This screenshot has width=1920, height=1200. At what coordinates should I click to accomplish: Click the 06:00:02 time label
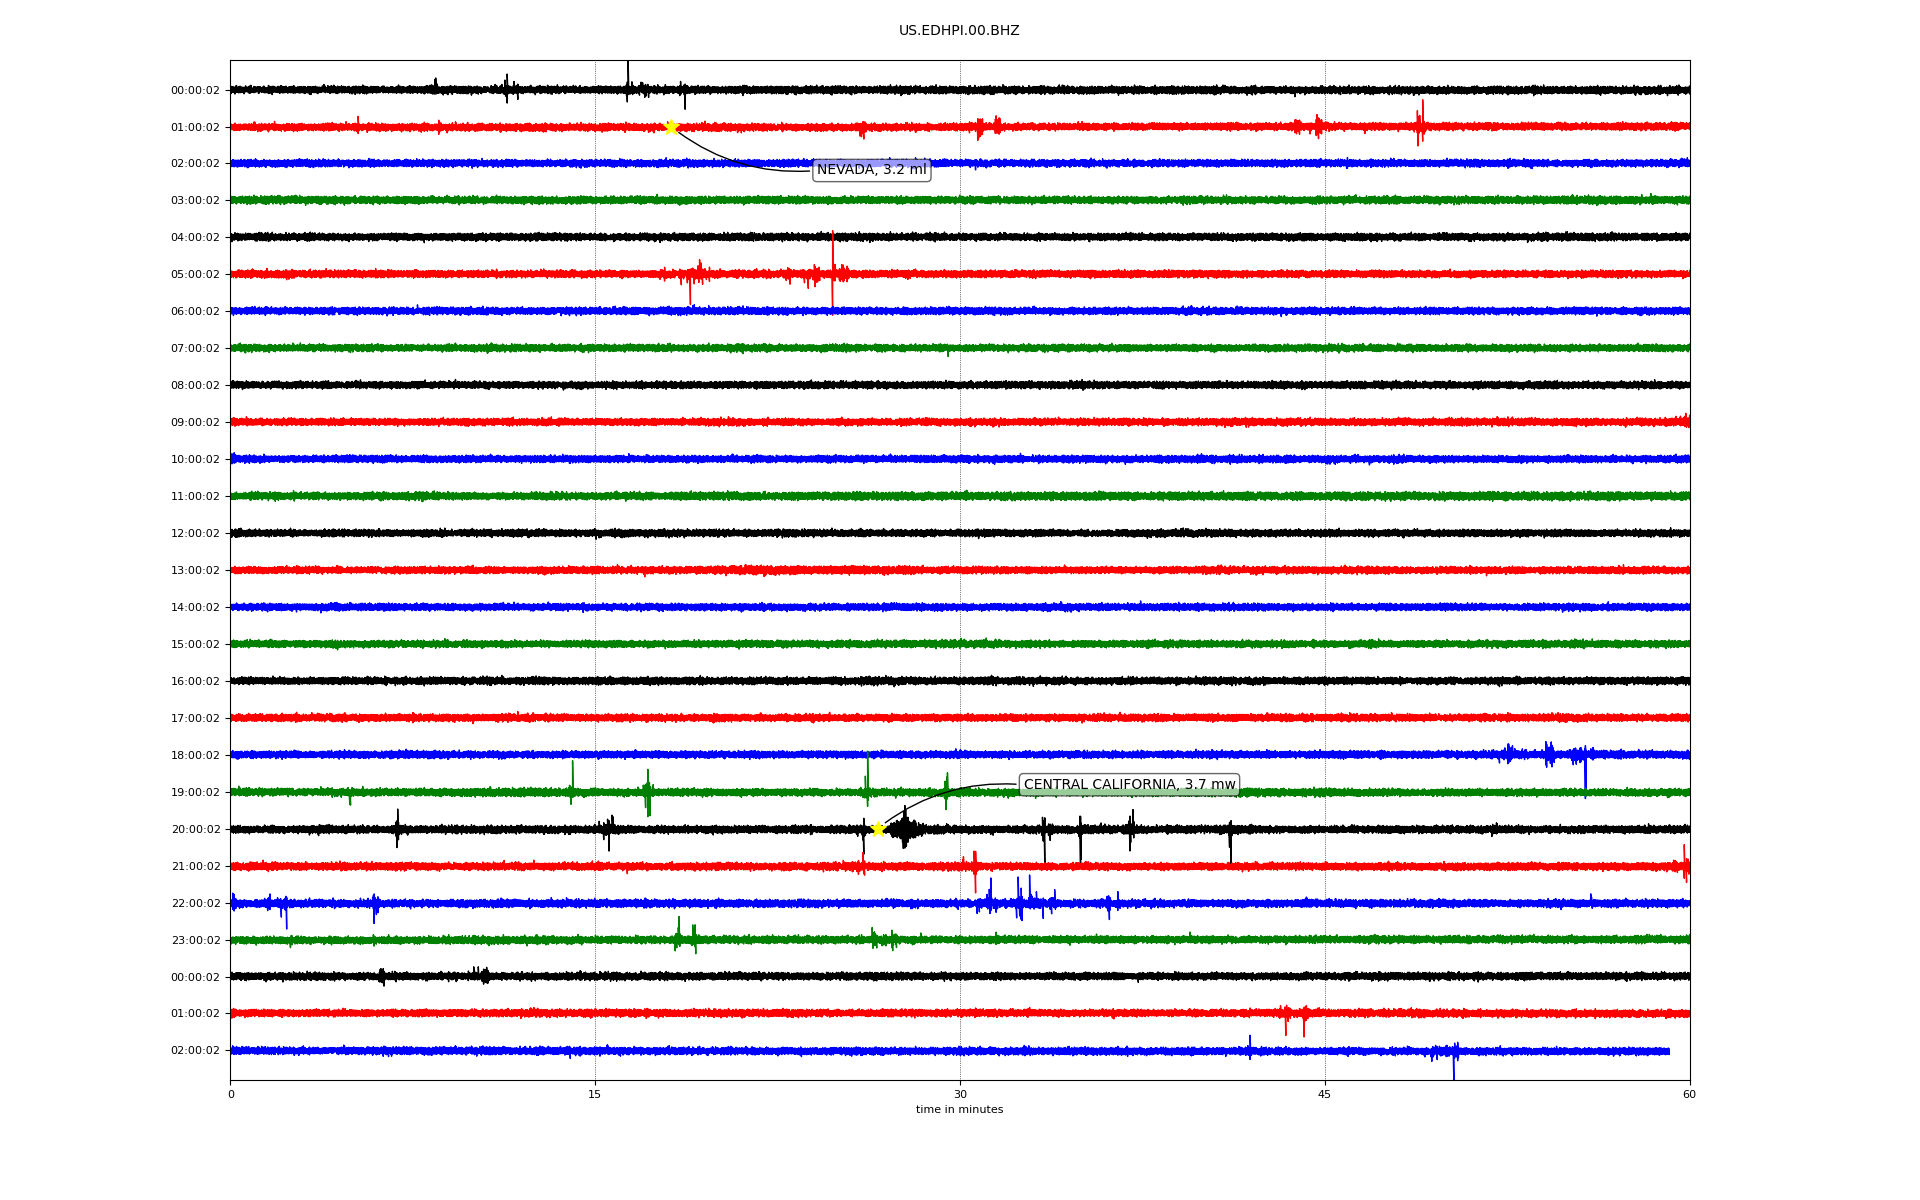[x=195, y=312]
